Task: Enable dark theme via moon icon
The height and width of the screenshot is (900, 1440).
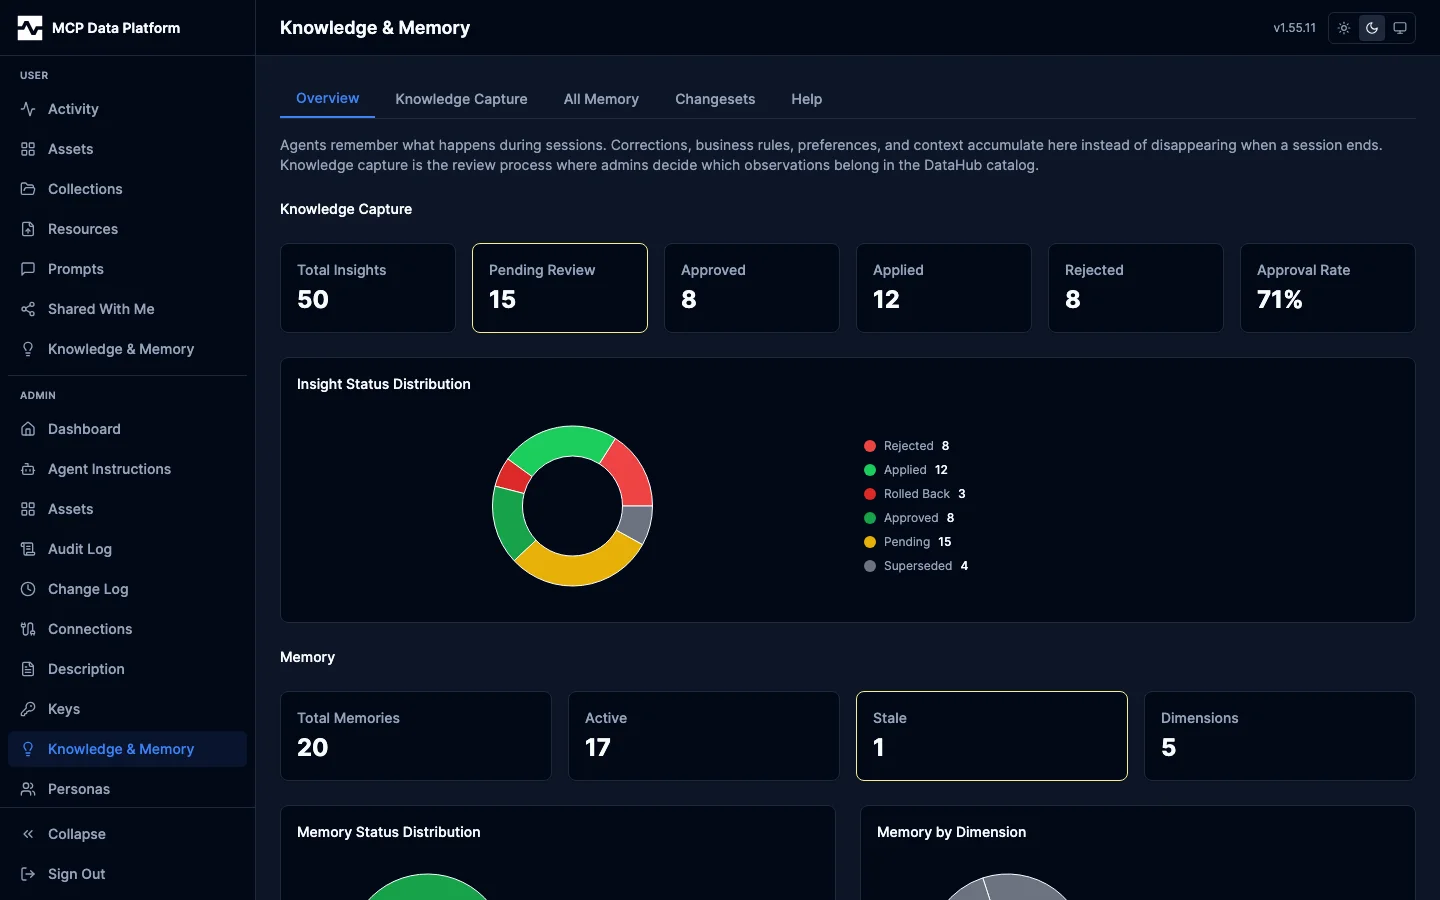Action: point(1372,28)
